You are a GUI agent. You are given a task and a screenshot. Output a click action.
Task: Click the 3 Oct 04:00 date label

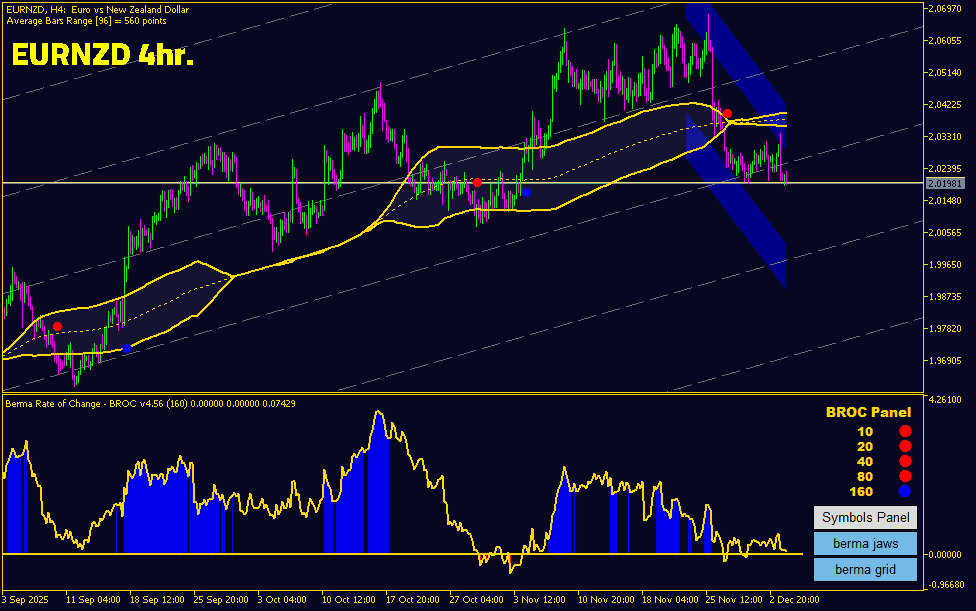pyautogui.click(x=281, y=600)
